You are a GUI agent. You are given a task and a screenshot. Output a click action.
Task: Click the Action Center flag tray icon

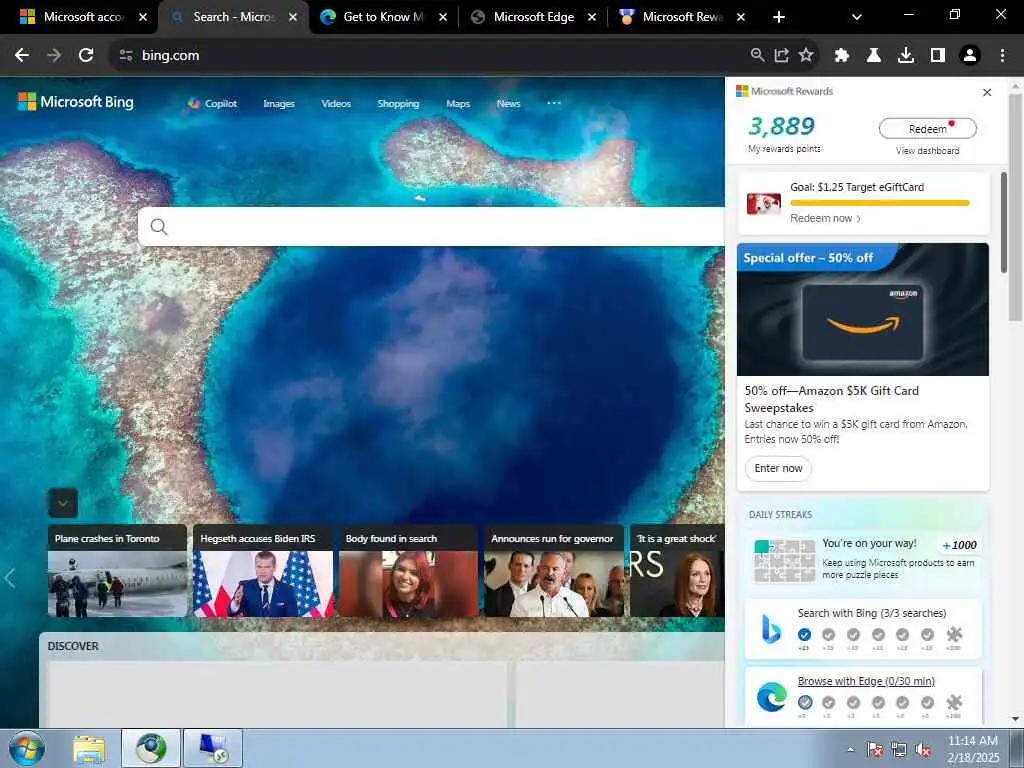tap(874, 750)
